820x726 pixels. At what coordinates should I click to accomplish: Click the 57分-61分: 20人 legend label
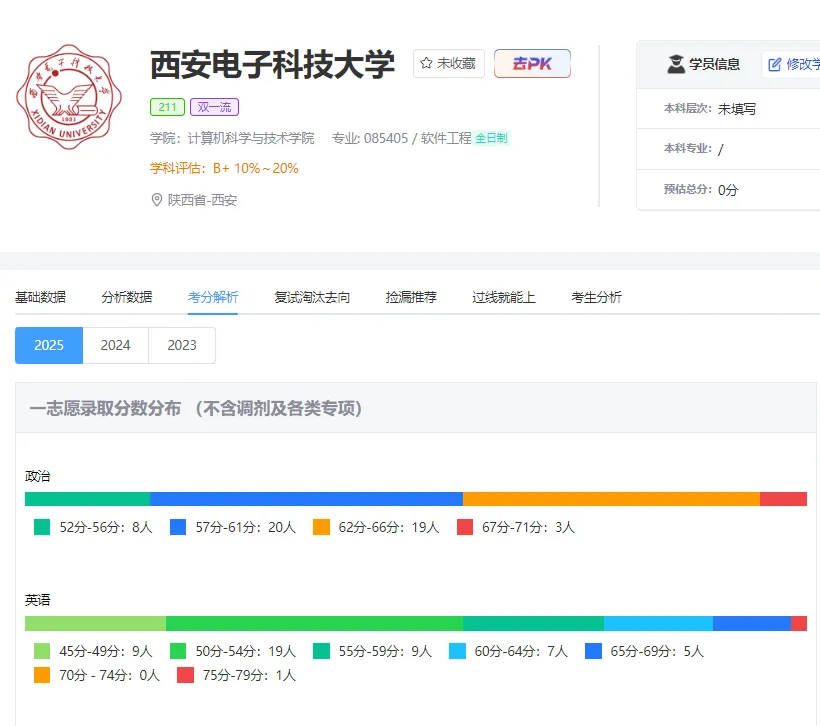[x=246, y=527]
